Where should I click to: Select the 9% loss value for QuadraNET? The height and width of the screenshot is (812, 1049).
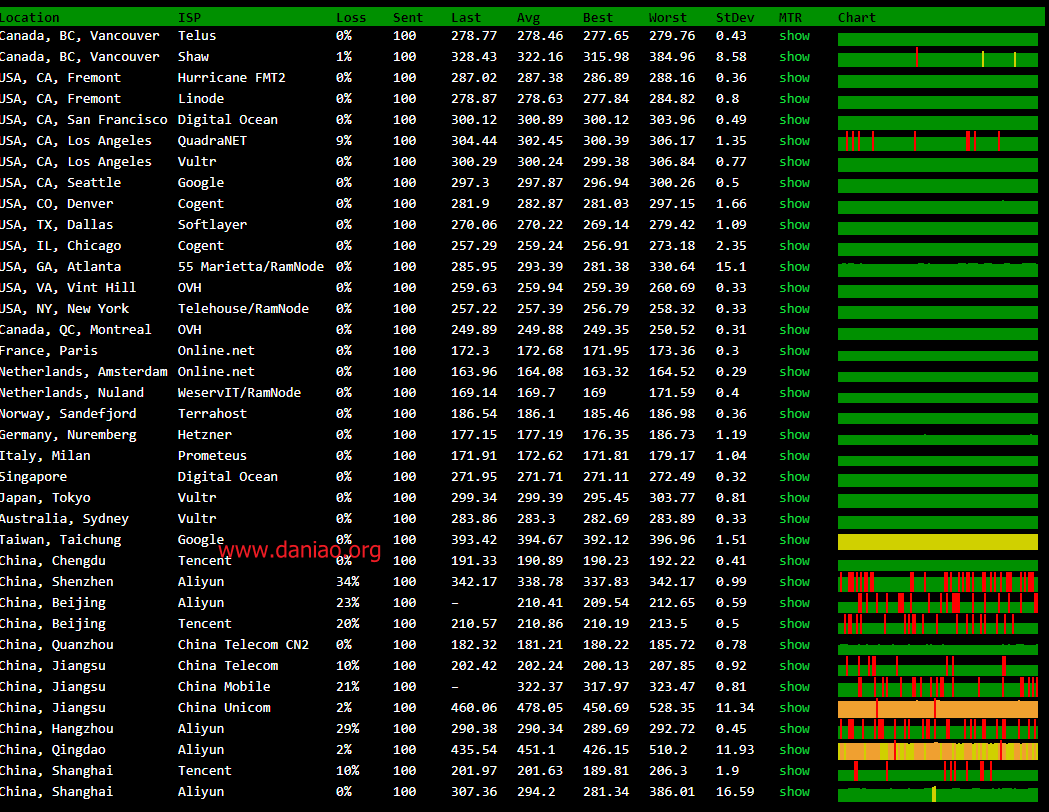(343, 140)
